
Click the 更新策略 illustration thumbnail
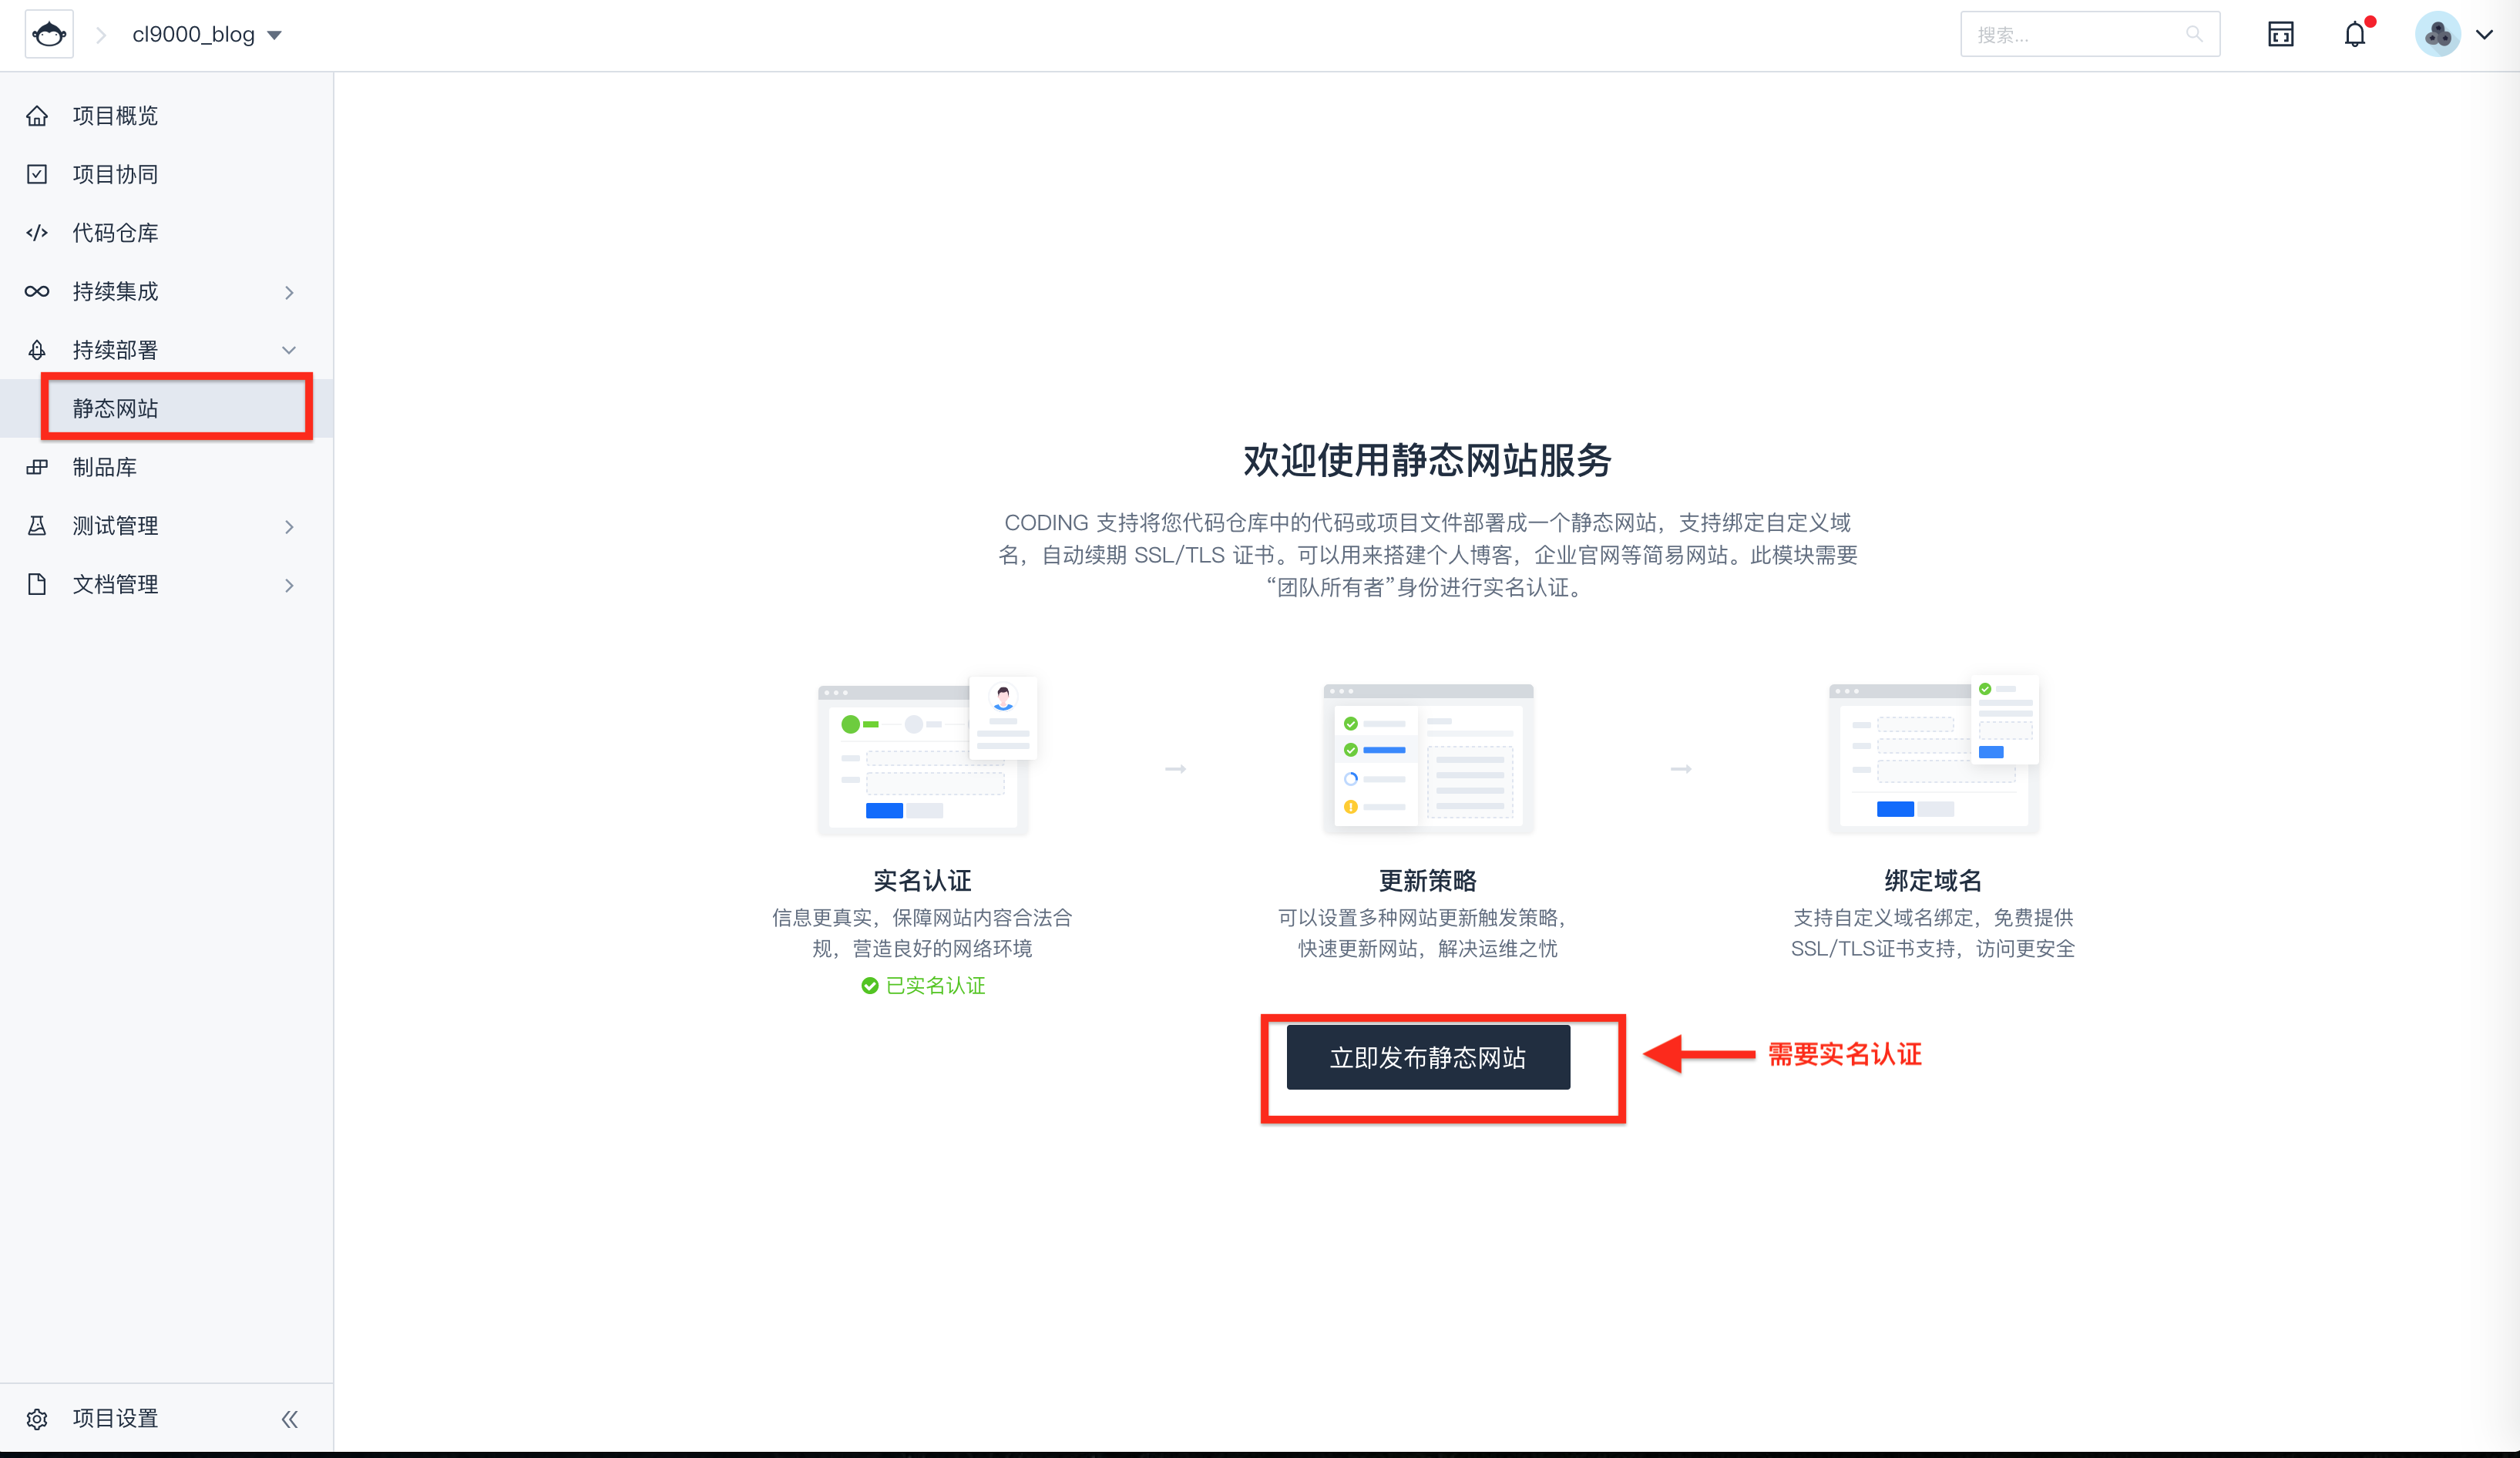1428,758
